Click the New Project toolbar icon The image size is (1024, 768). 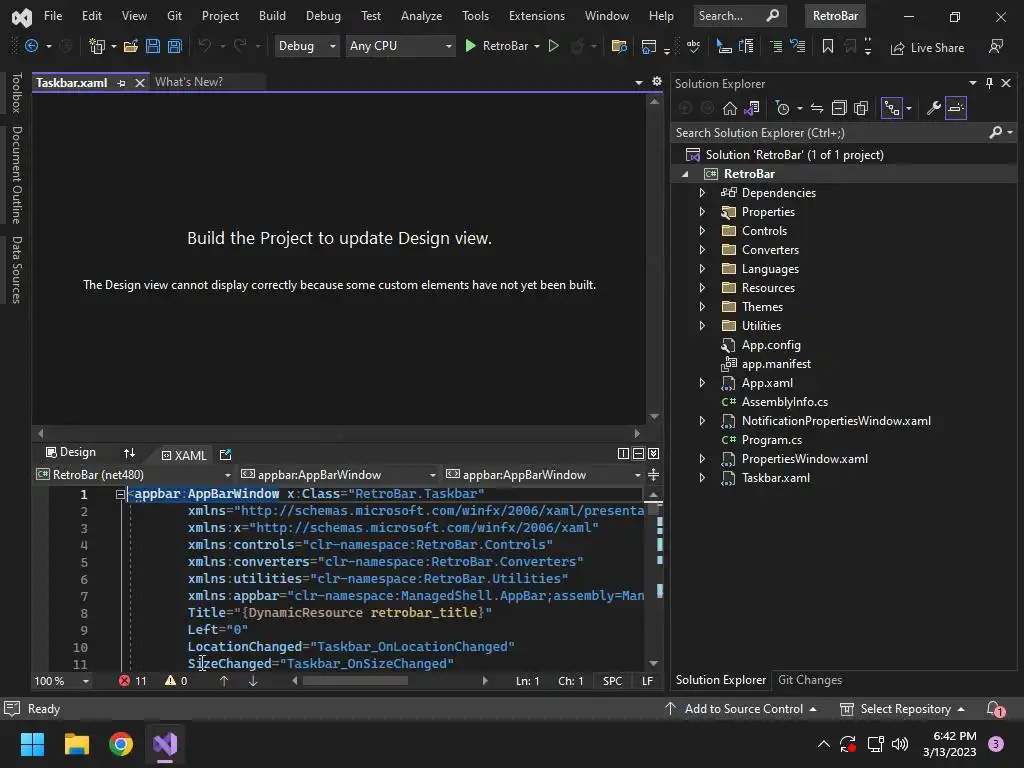pyautogui.click(x=97, y=46)
